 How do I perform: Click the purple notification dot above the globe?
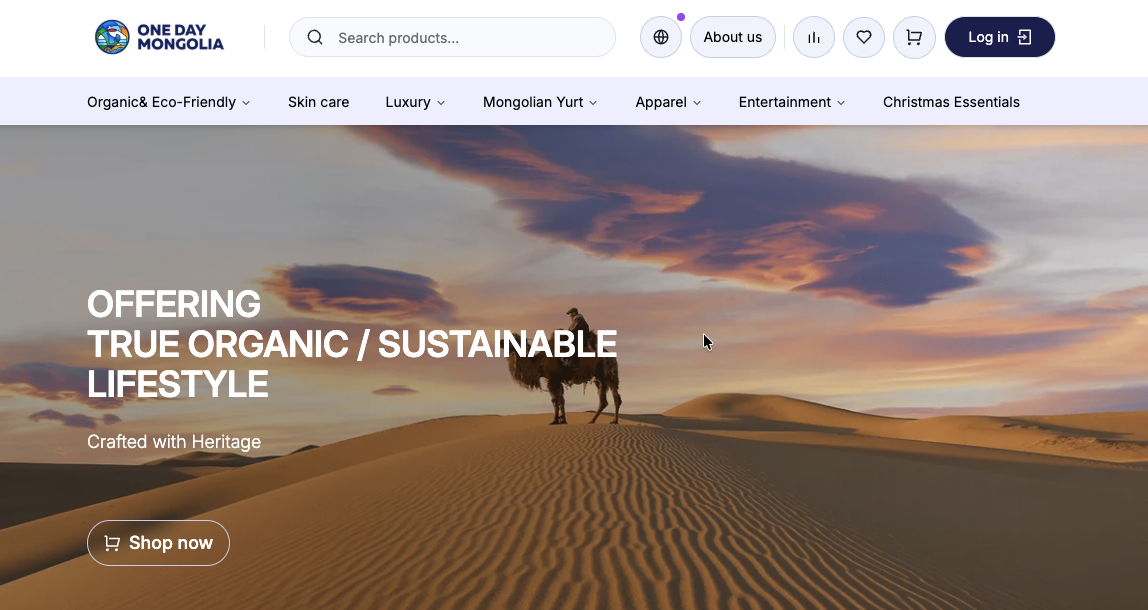[681, 16]
